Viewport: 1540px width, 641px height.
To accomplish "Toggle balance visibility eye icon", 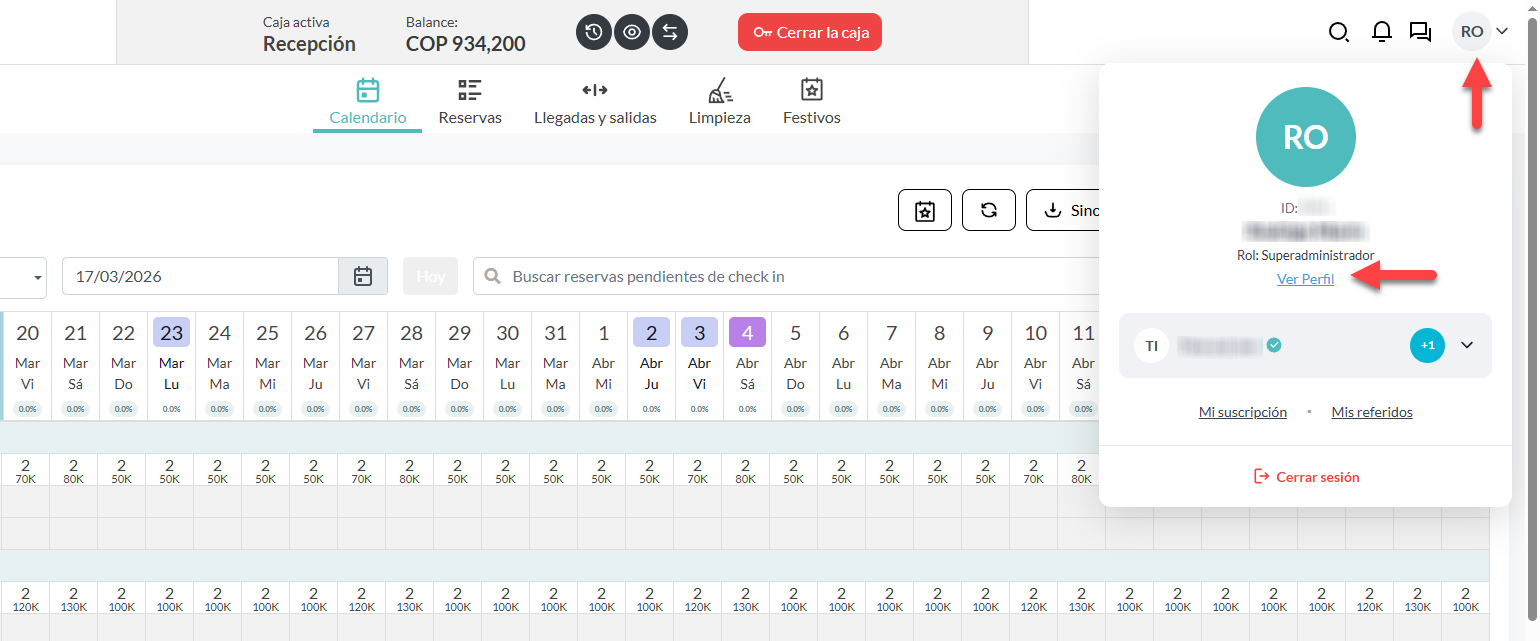I will [632, 32].
